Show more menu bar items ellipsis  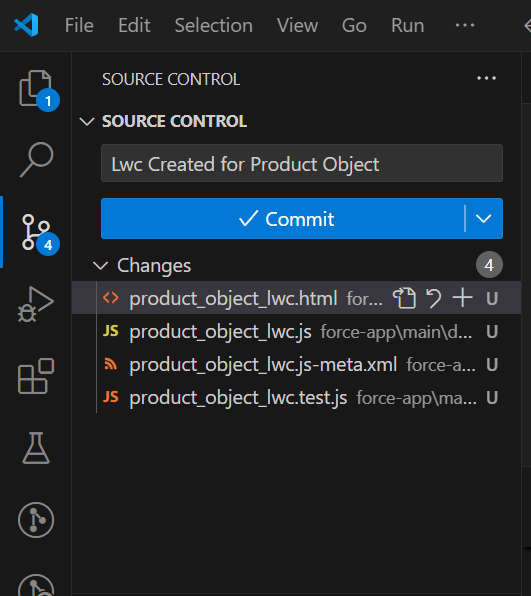coord(465,25)
